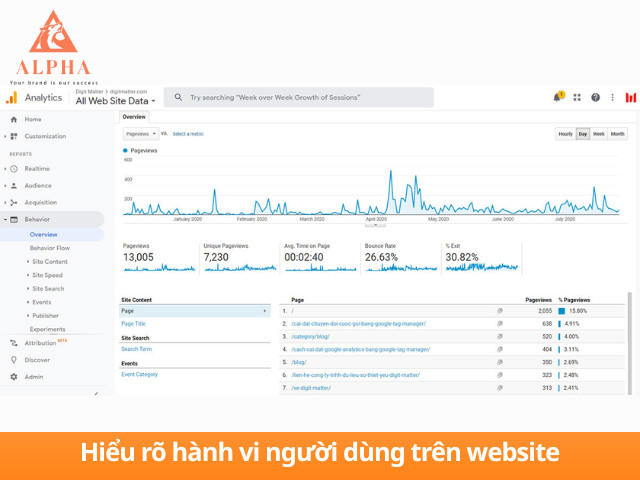The width and height of the screenshot is (640, 480).
Task: Open page icon for the lien-he-cong-ty row
Action: tap(500, 375)
